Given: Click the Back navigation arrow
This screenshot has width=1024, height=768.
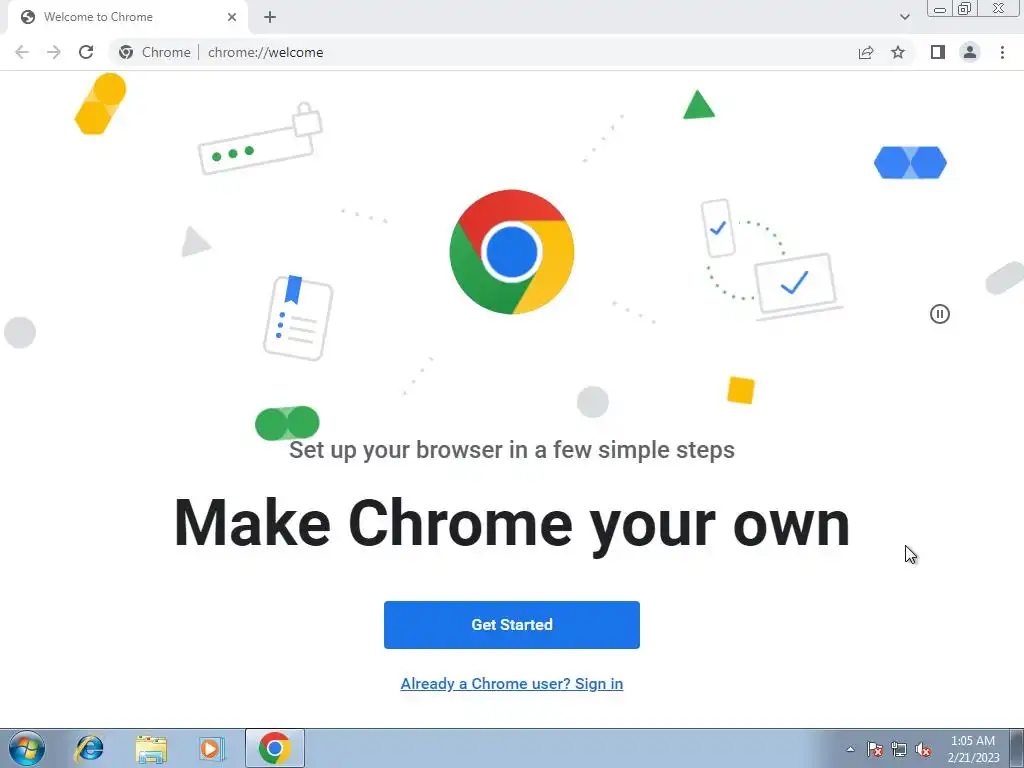Looking at the screenshot, I should (22, 52).
